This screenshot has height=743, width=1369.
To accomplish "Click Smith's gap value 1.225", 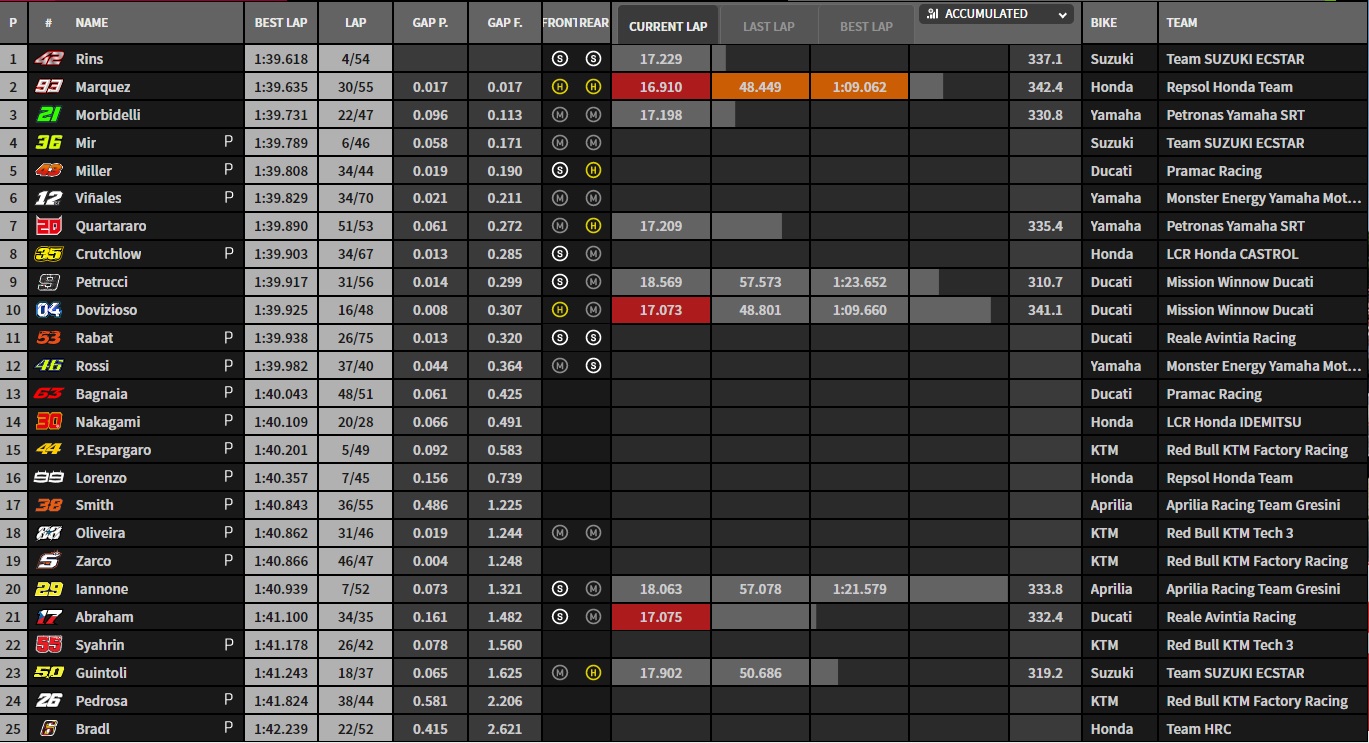I will [505, 505].
